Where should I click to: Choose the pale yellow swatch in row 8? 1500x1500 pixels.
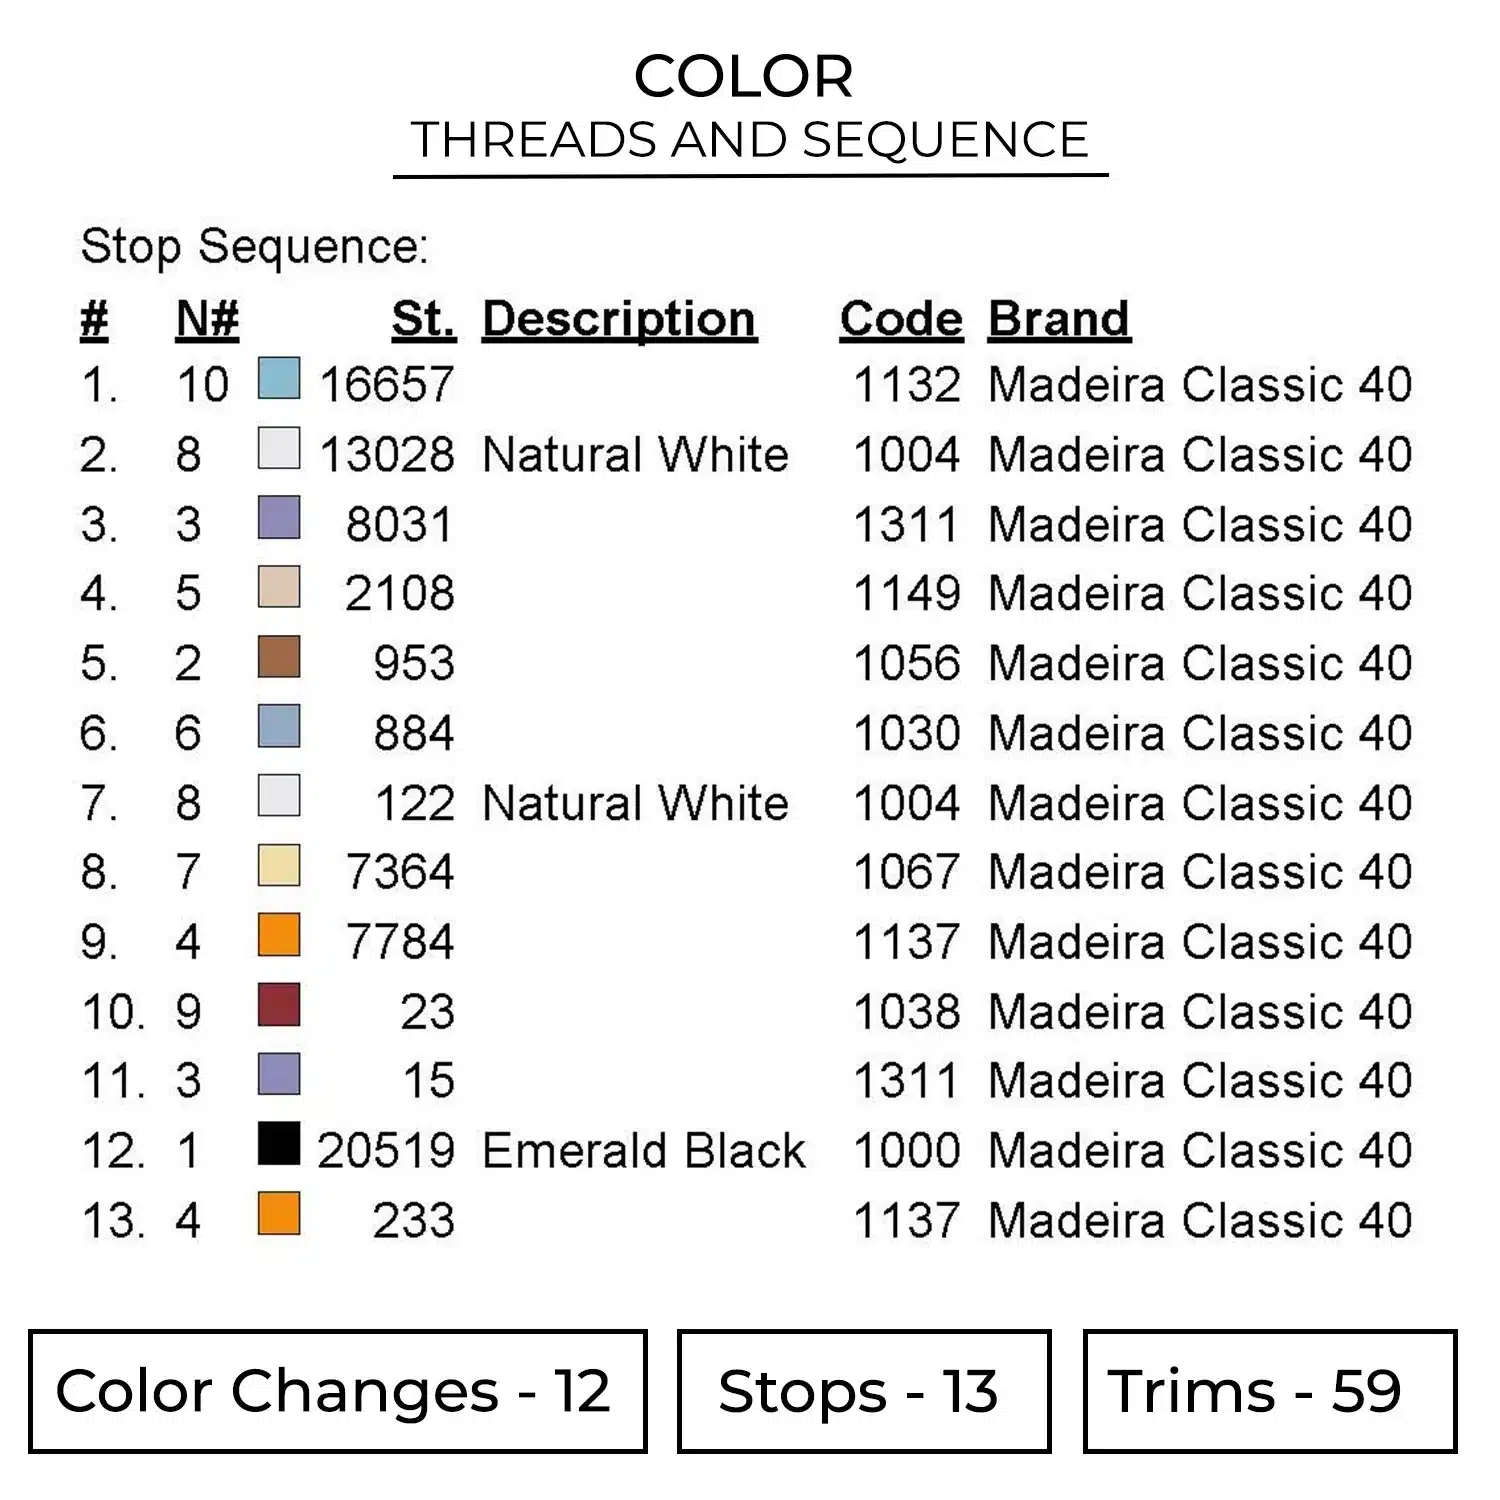279,866
